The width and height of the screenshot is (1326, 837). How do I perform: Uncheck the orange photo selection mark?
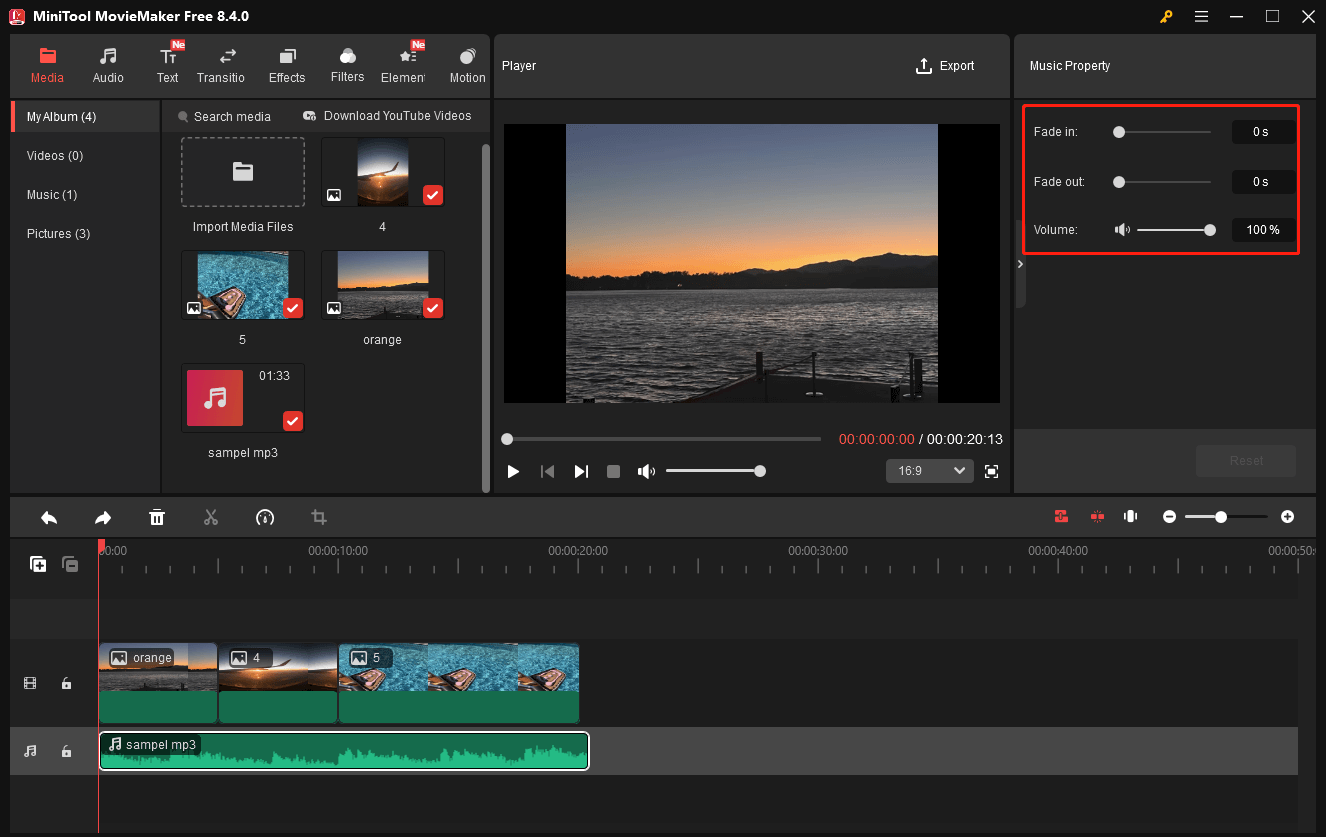[x=432, y=308]
